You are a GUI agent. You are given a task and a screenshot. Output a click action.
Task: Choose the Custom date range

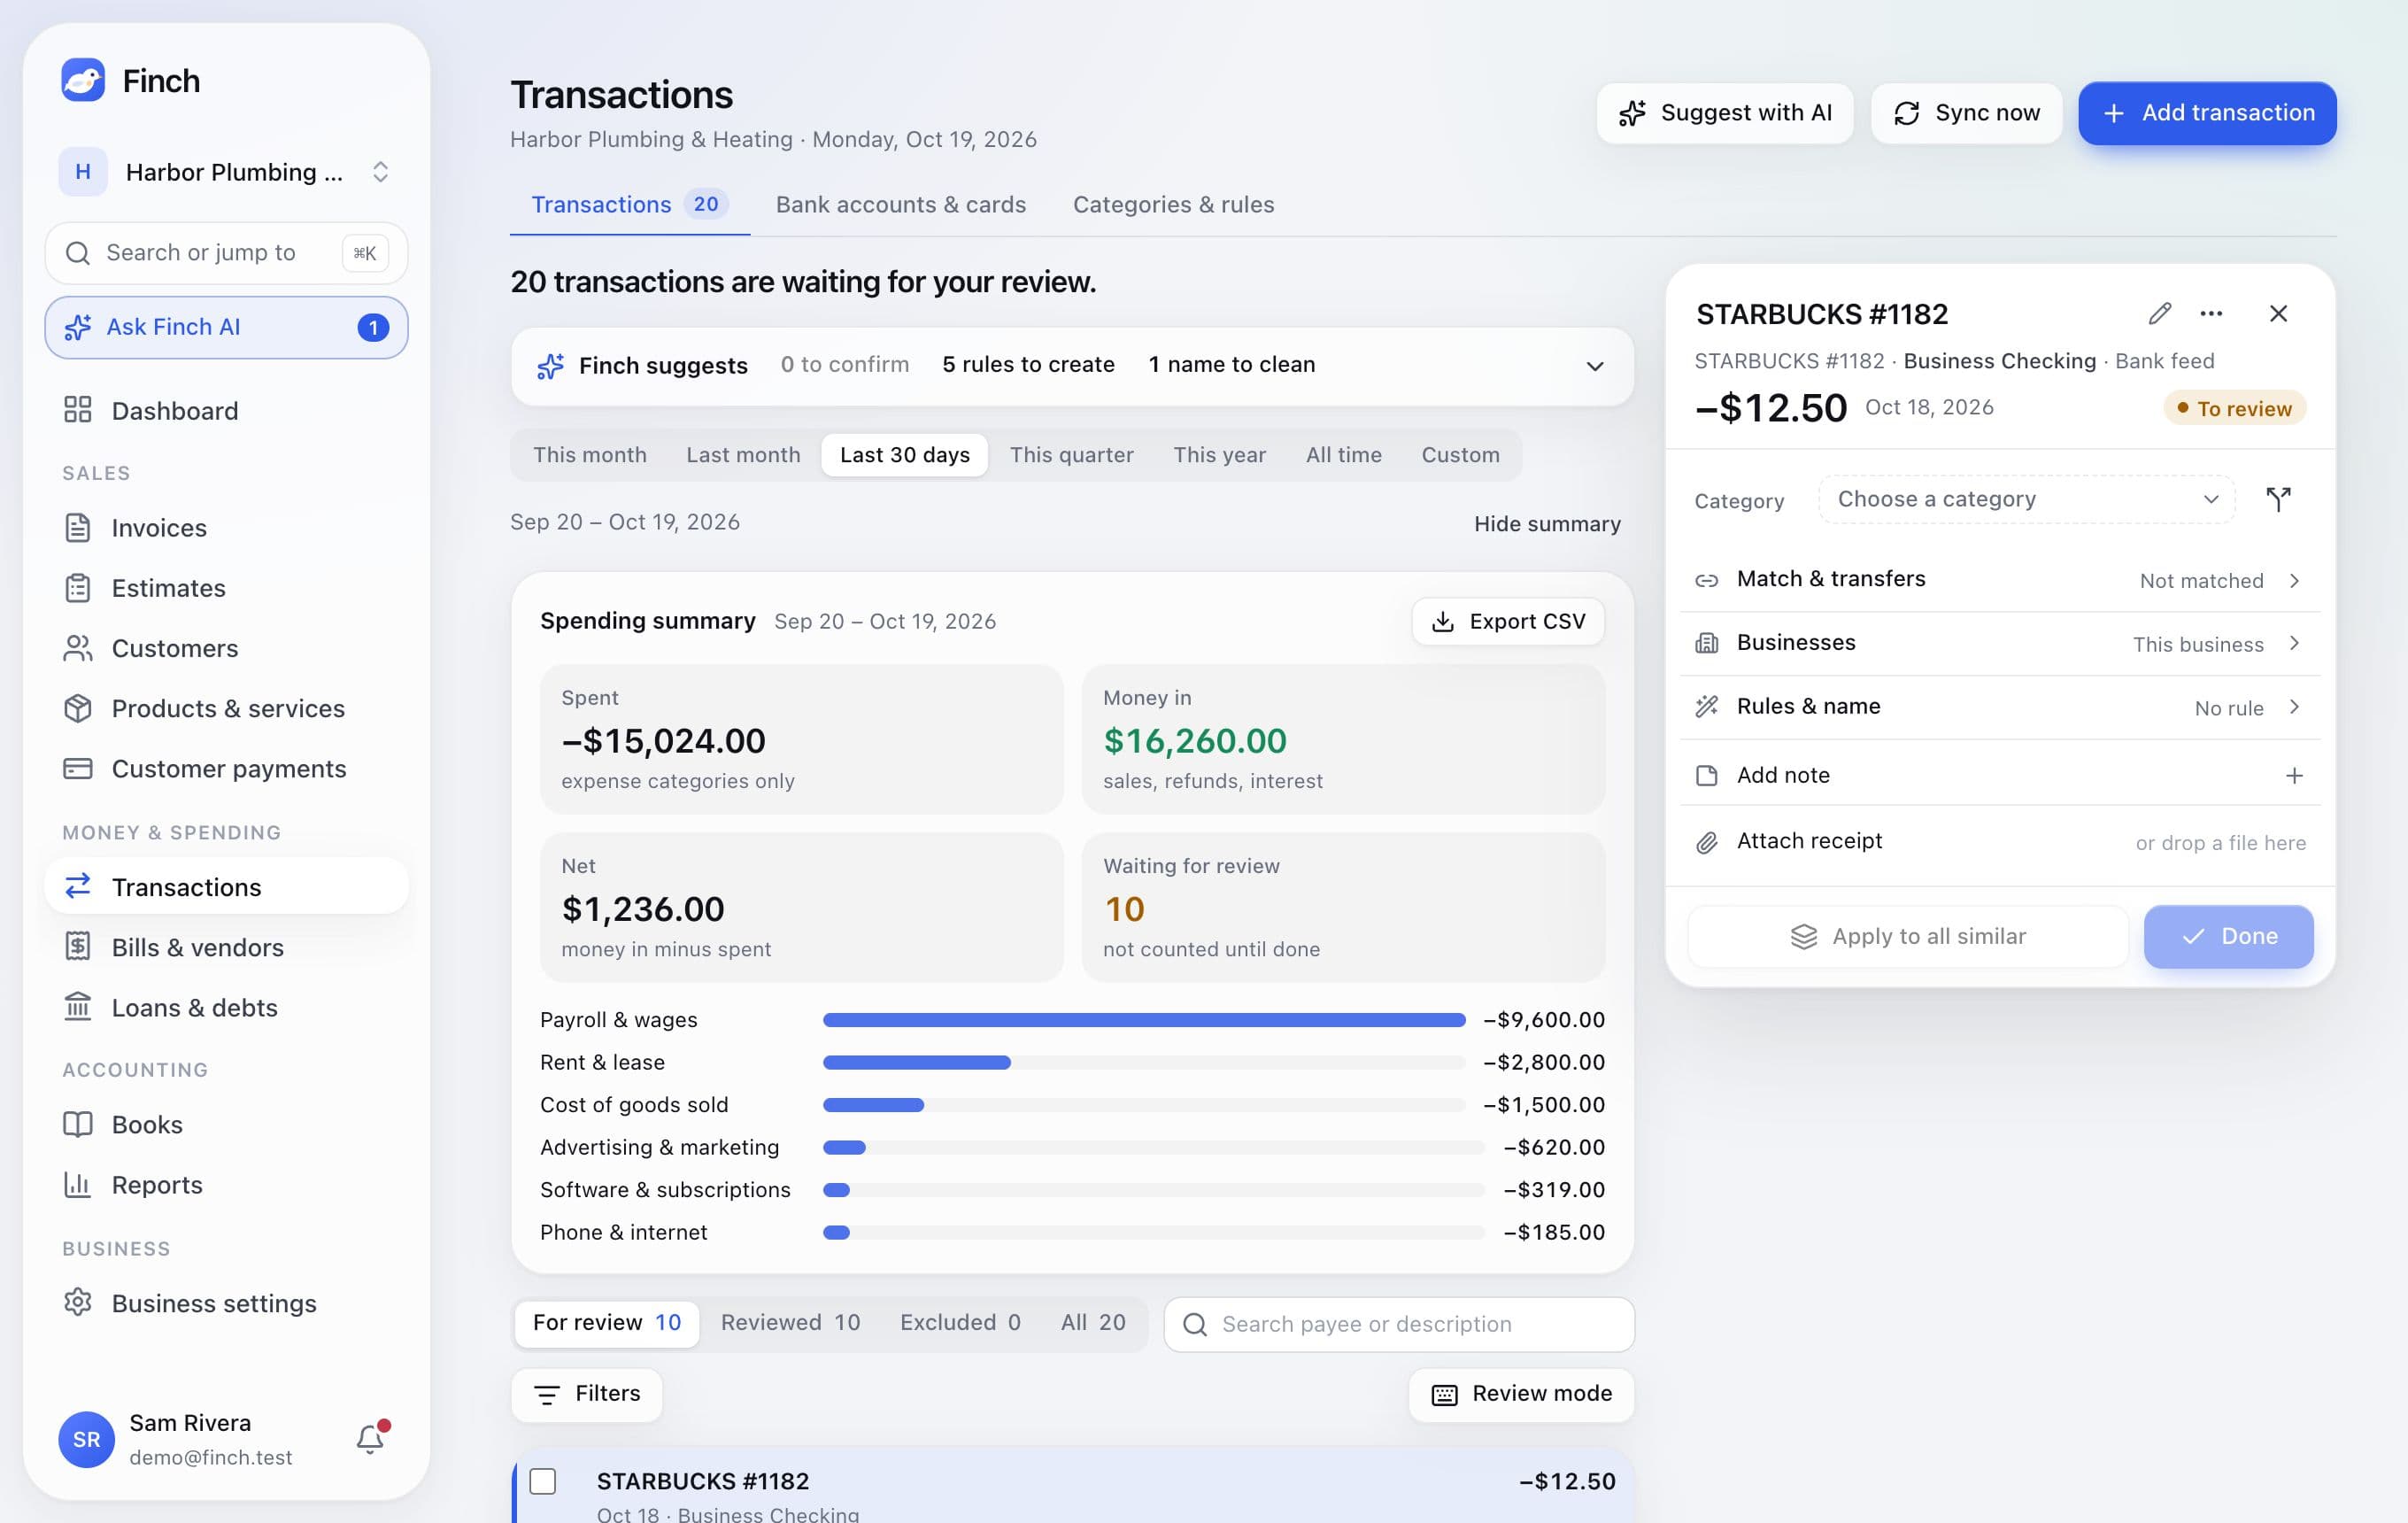[1460, 455]
